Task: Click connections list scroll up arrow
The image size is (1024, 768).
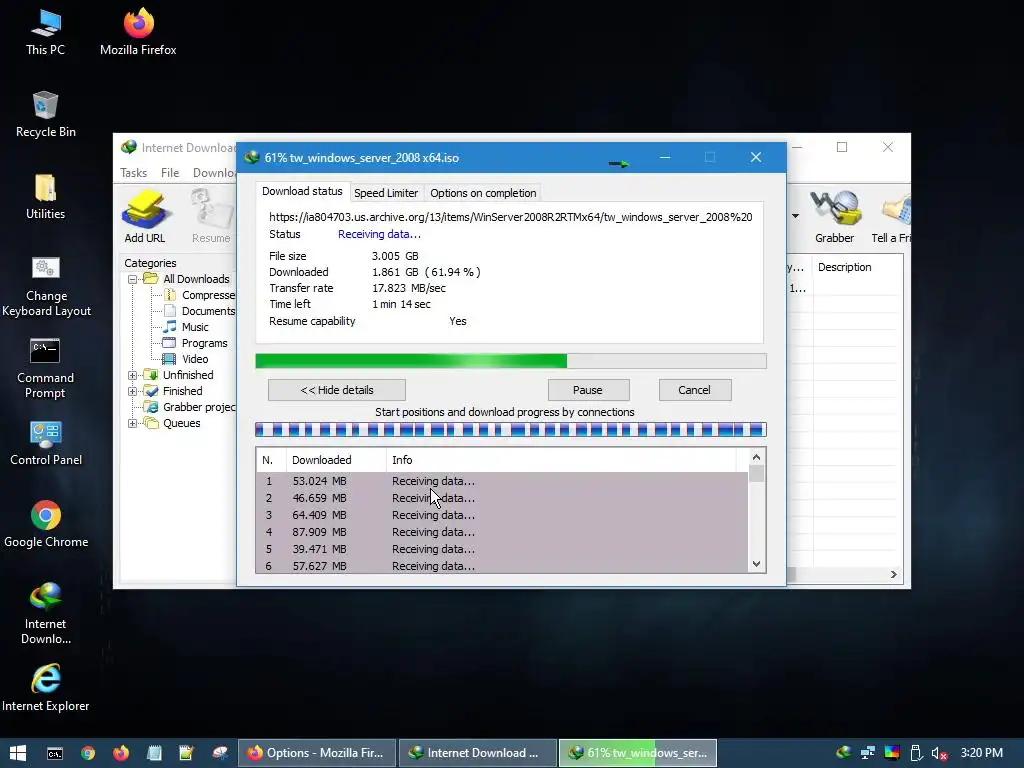Action: point(756,457)
